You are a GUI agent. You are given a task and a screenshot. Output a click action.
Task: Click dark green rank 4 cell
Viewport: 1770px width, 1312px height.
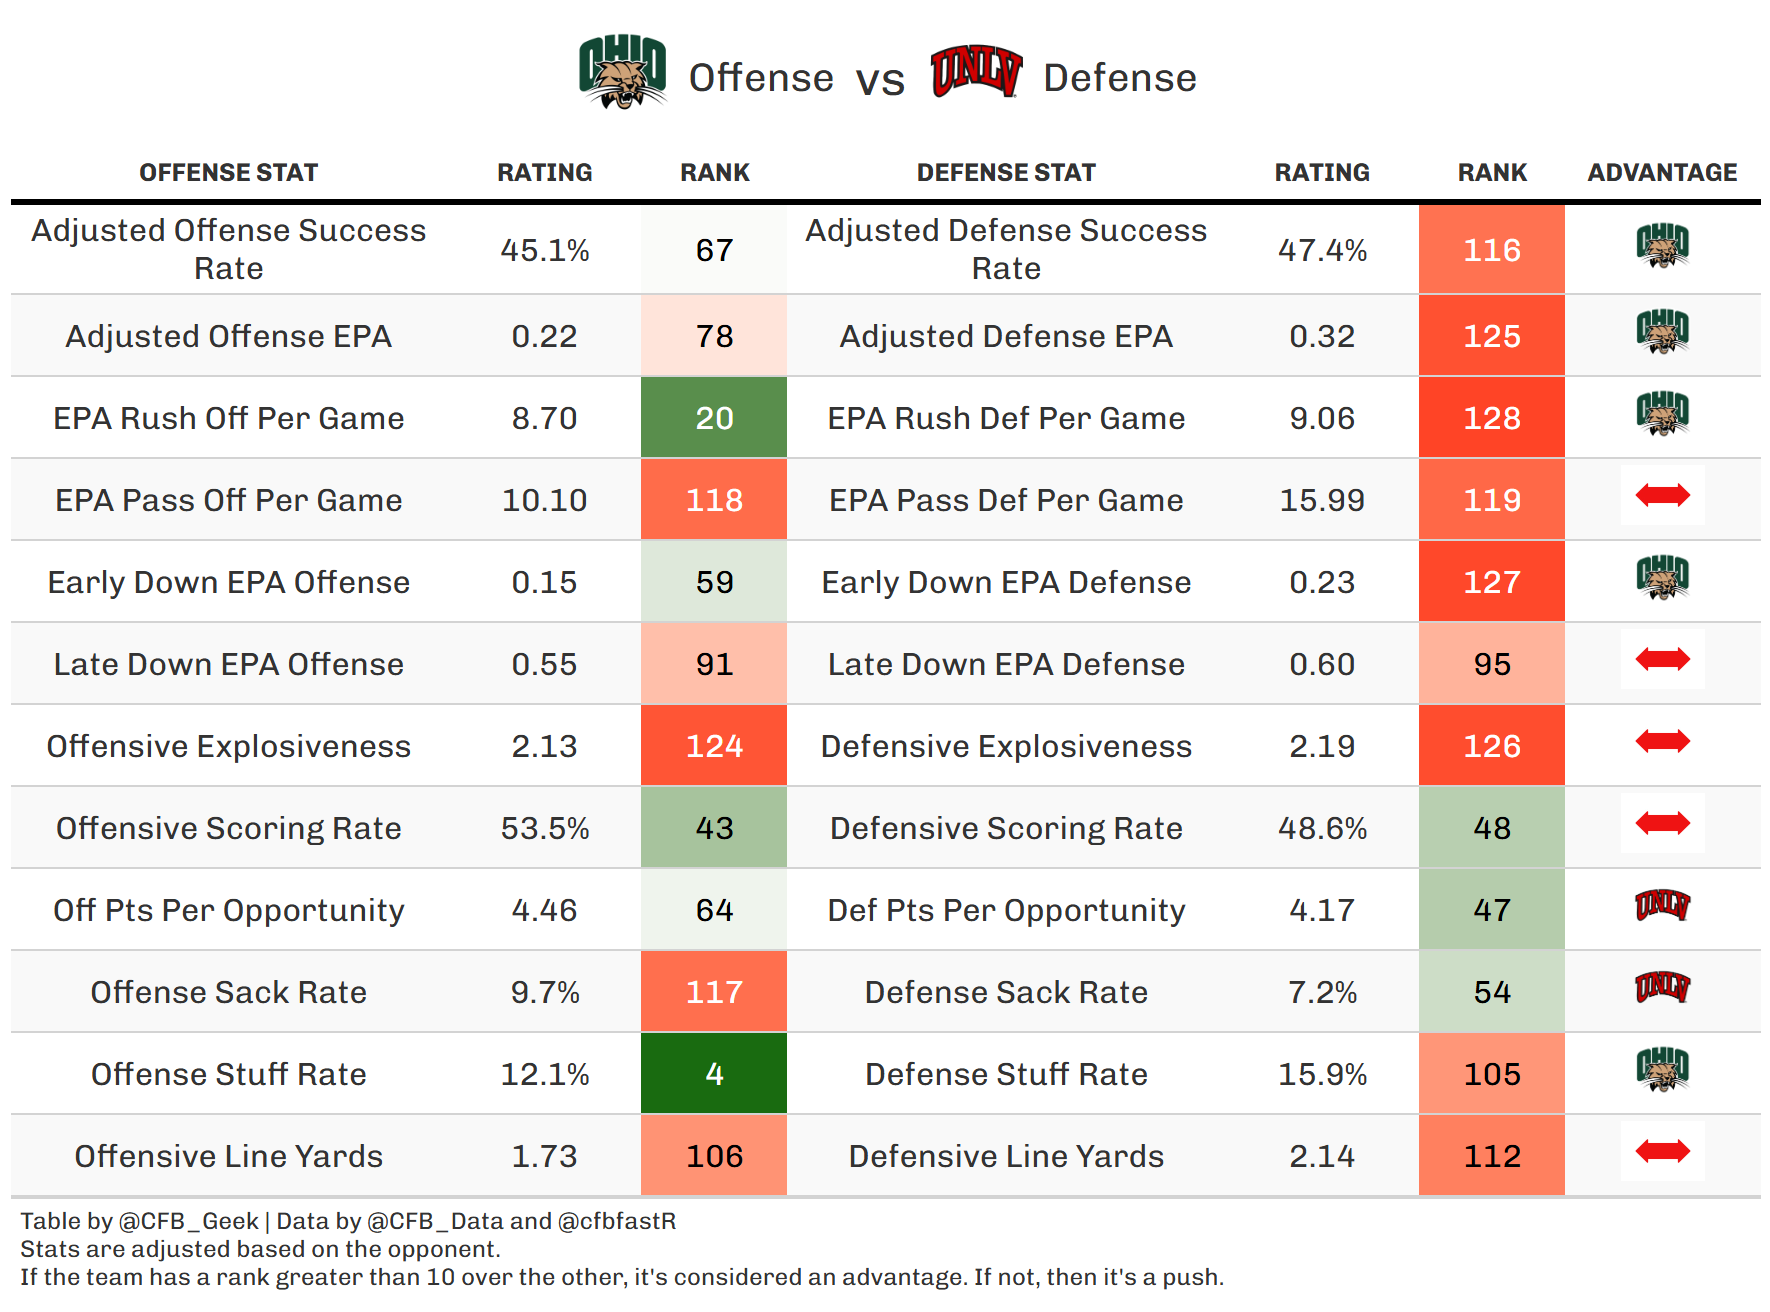tap(714, 1074)
